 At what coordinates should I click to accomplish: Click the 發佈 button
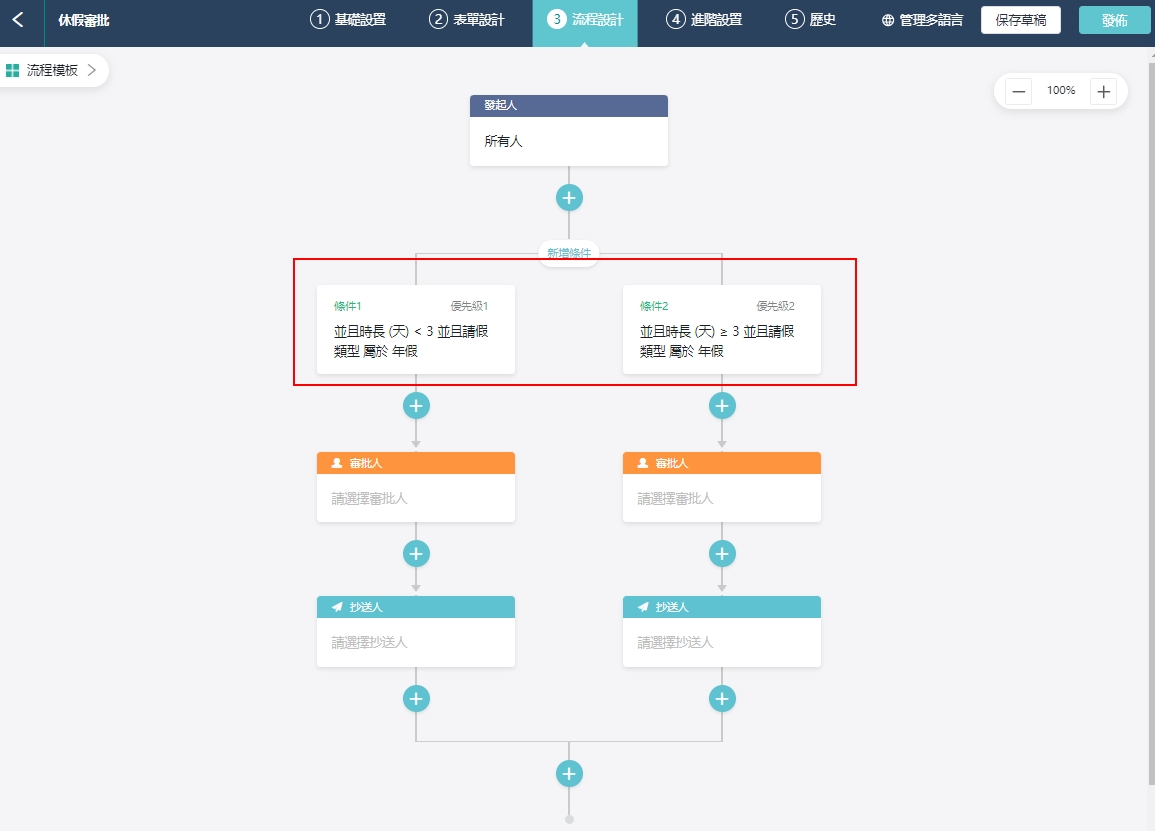[x=1114, y=20]
